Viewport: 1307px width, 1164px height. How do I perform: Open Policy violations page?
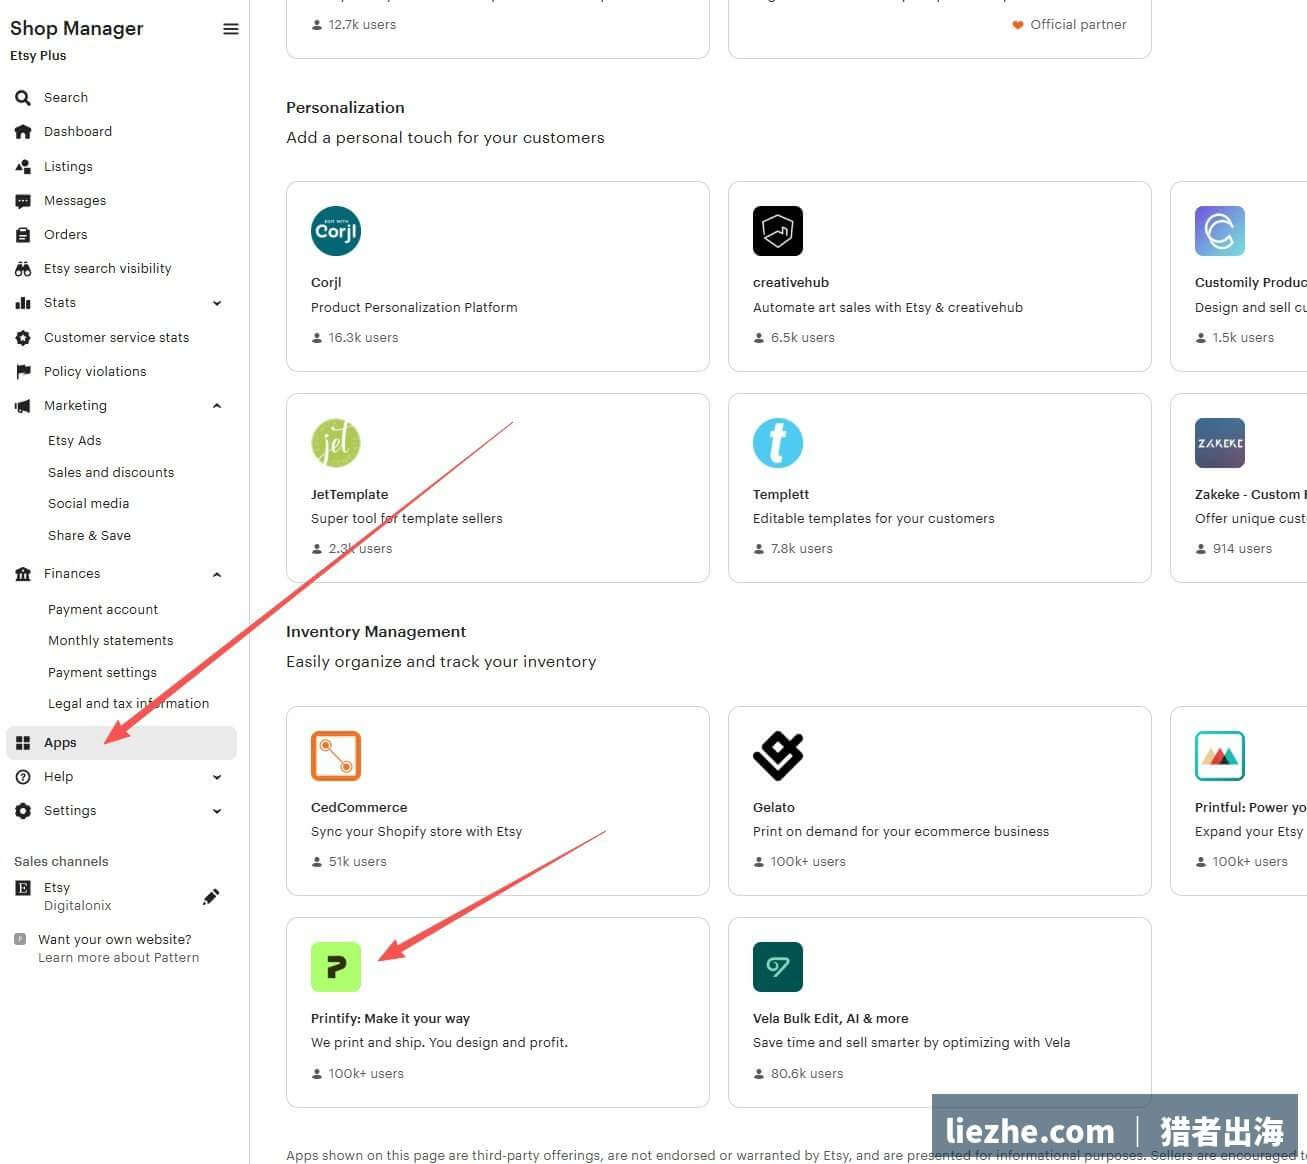95,372
